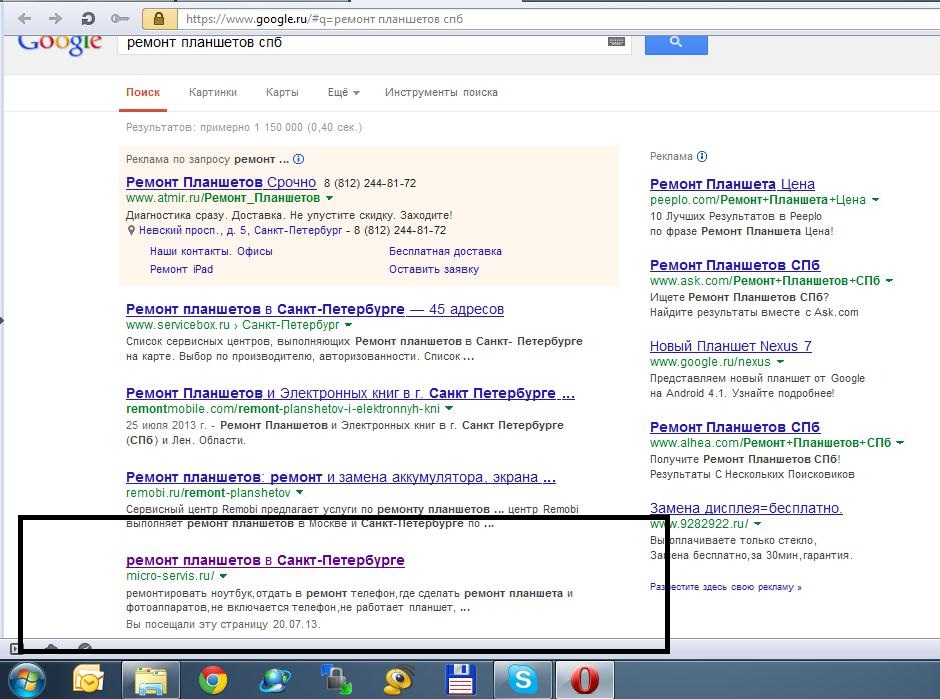Click the Google logo
940x699 pixels.
click(x=60, y=43)
